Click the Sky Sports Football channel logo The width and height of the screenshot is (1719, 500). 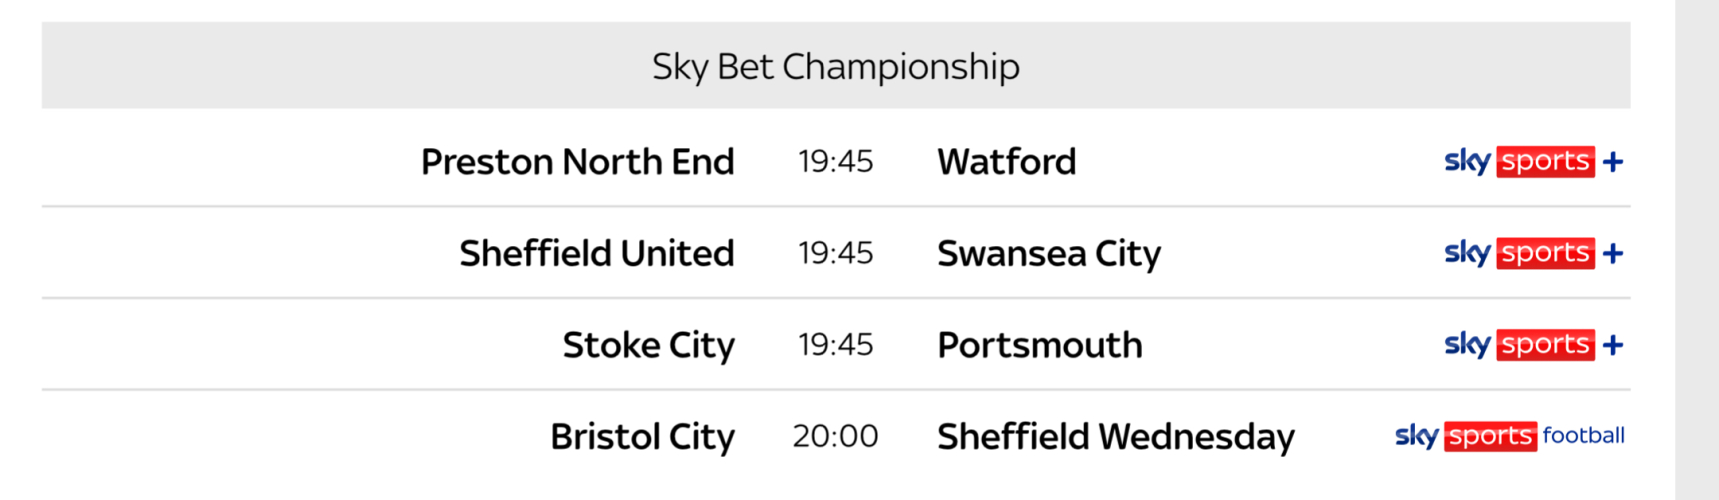[x=1508, y=436]
